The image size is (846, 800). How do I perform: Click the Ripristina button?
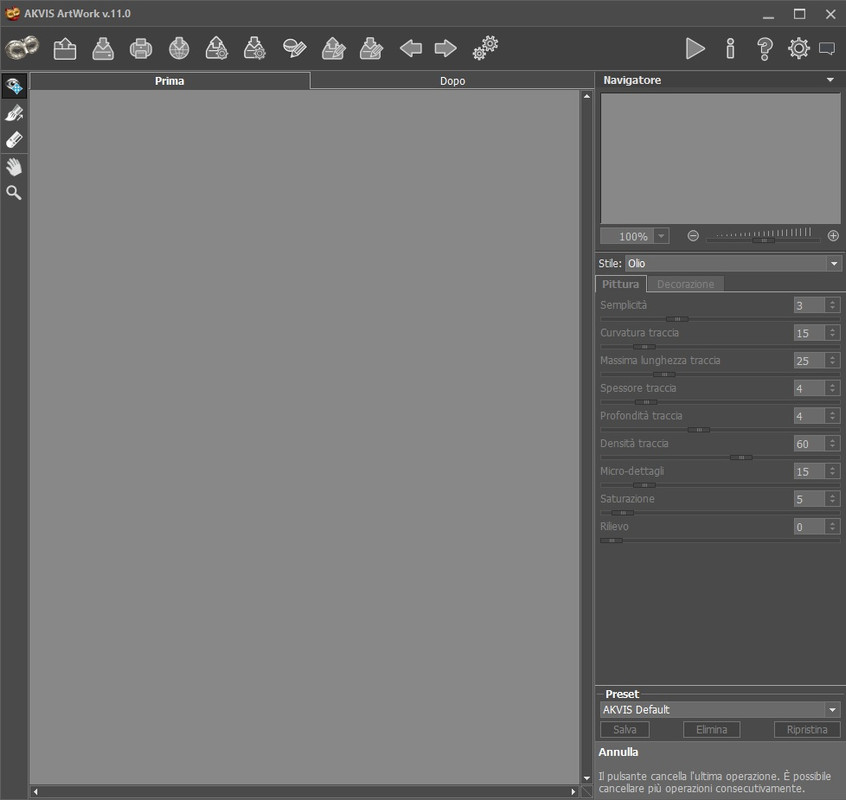(807, 729)
